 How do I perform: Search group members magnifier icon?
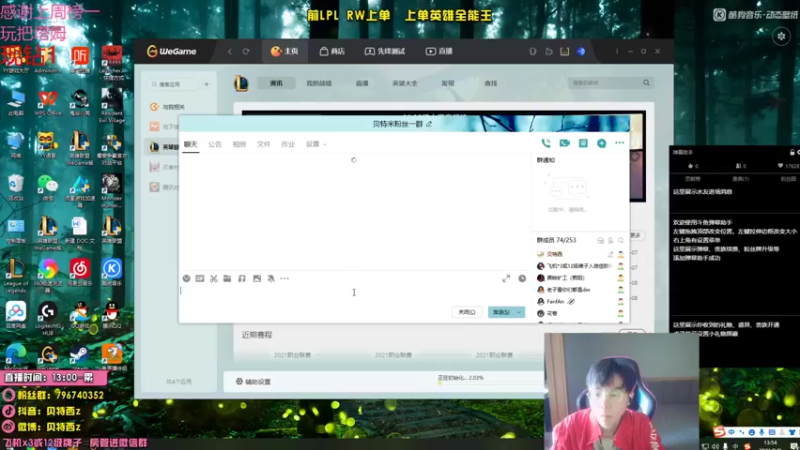click(x=621, y=240)
